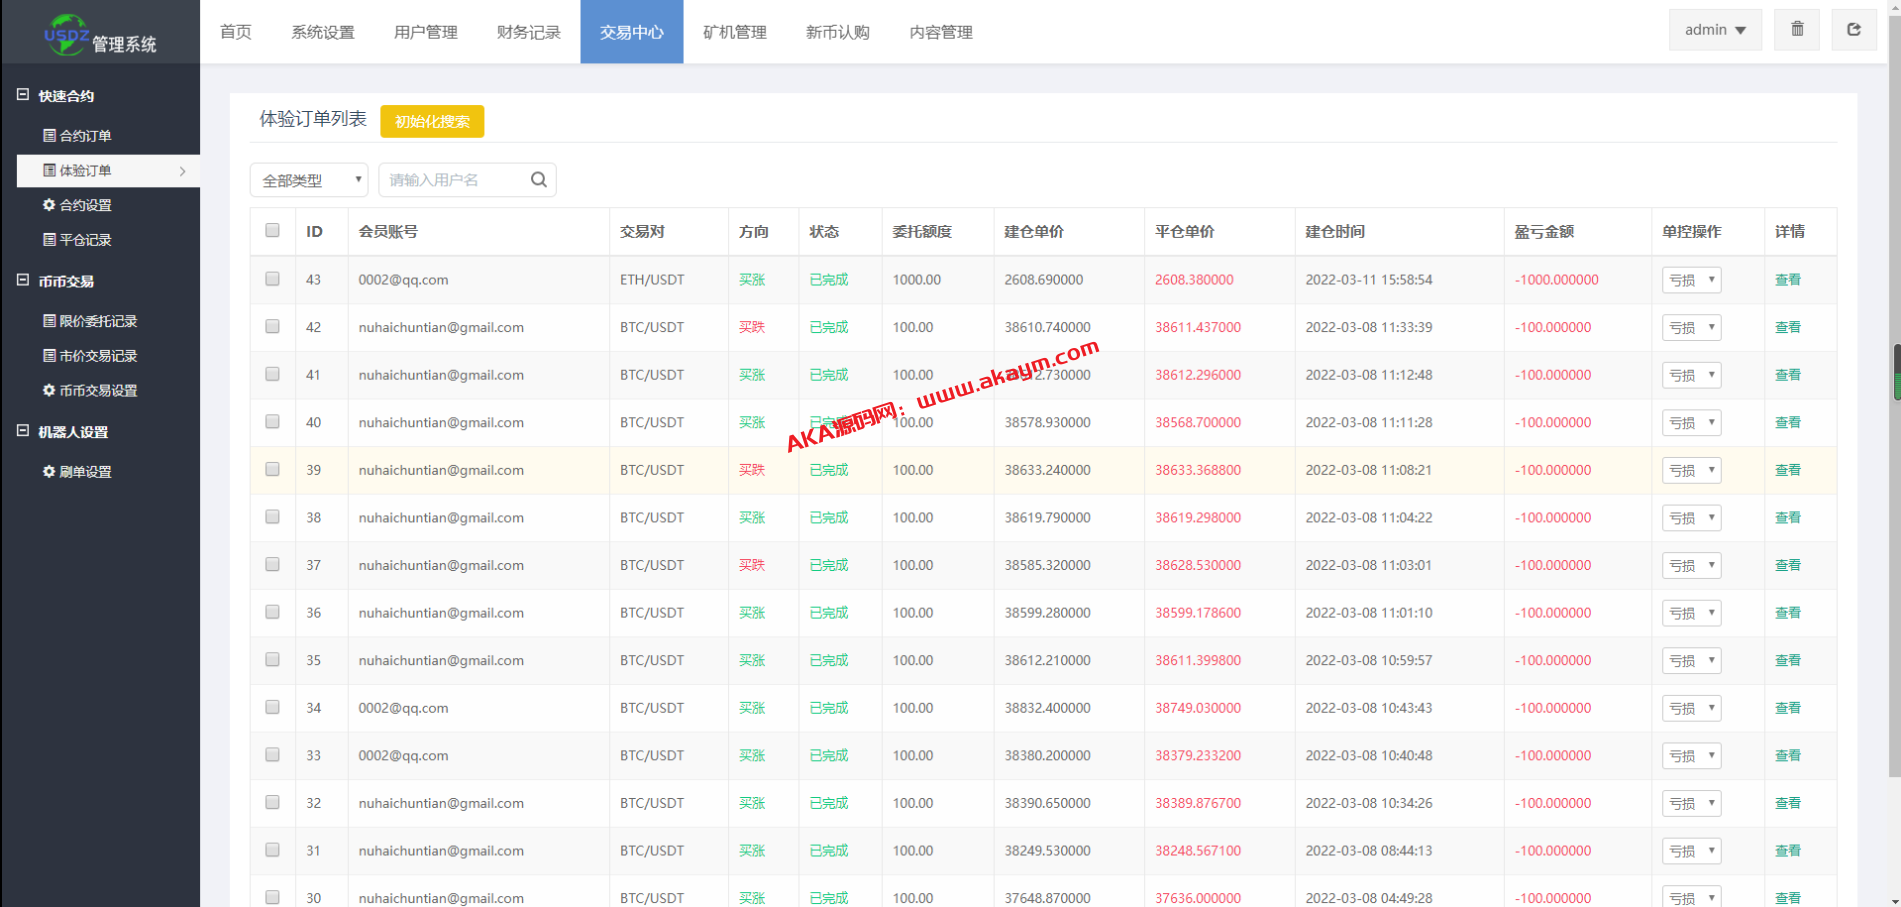Collapse the 快捷合约 section icon
The image size is (1901, 907).
(x=23, y=95)
